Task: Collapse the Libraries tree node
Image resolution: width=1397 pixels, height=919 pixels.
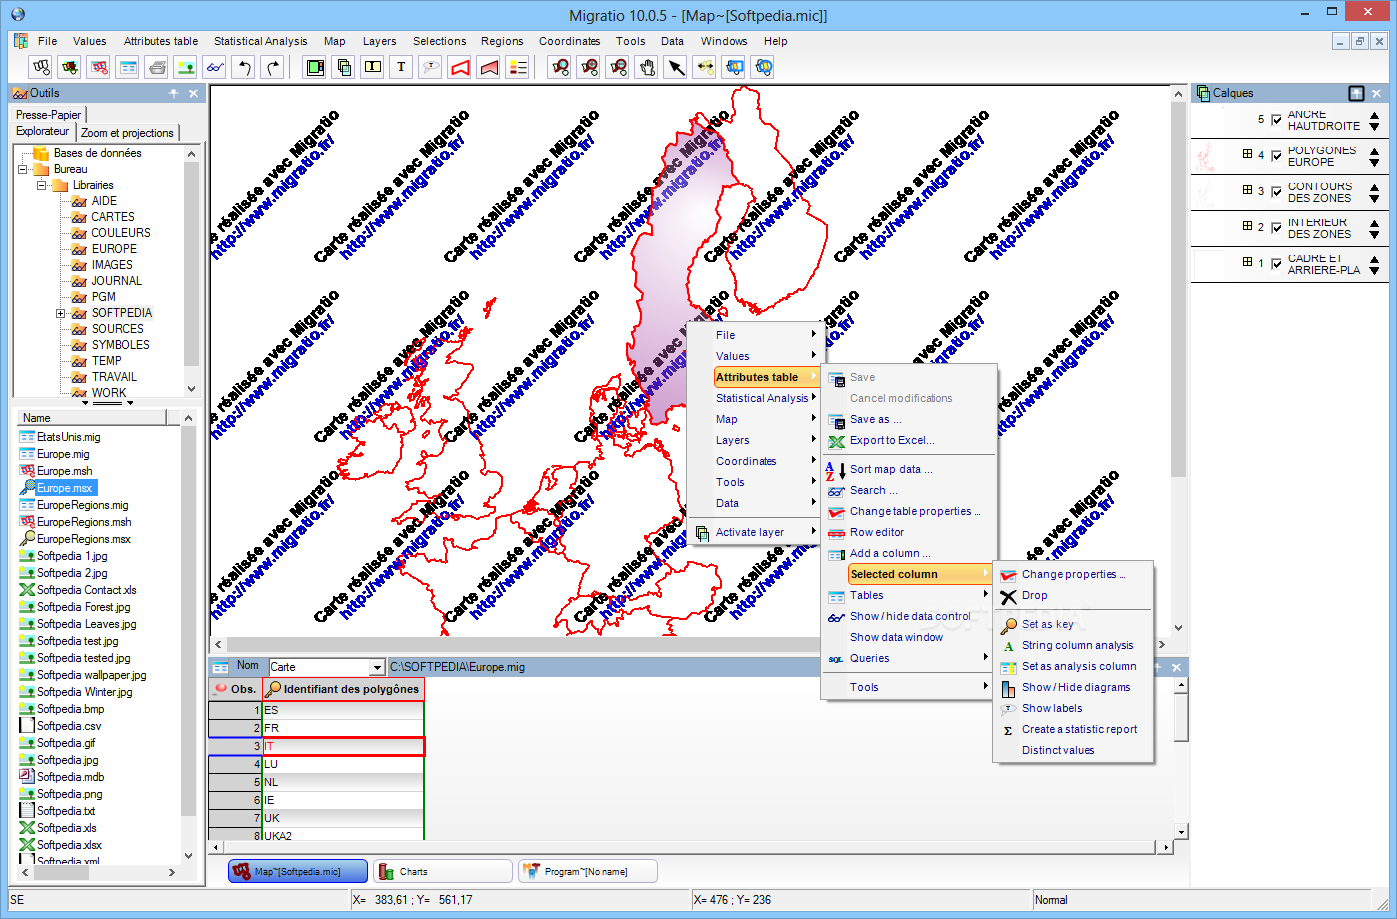Action: pyautogui.click(x=42, y=185)
